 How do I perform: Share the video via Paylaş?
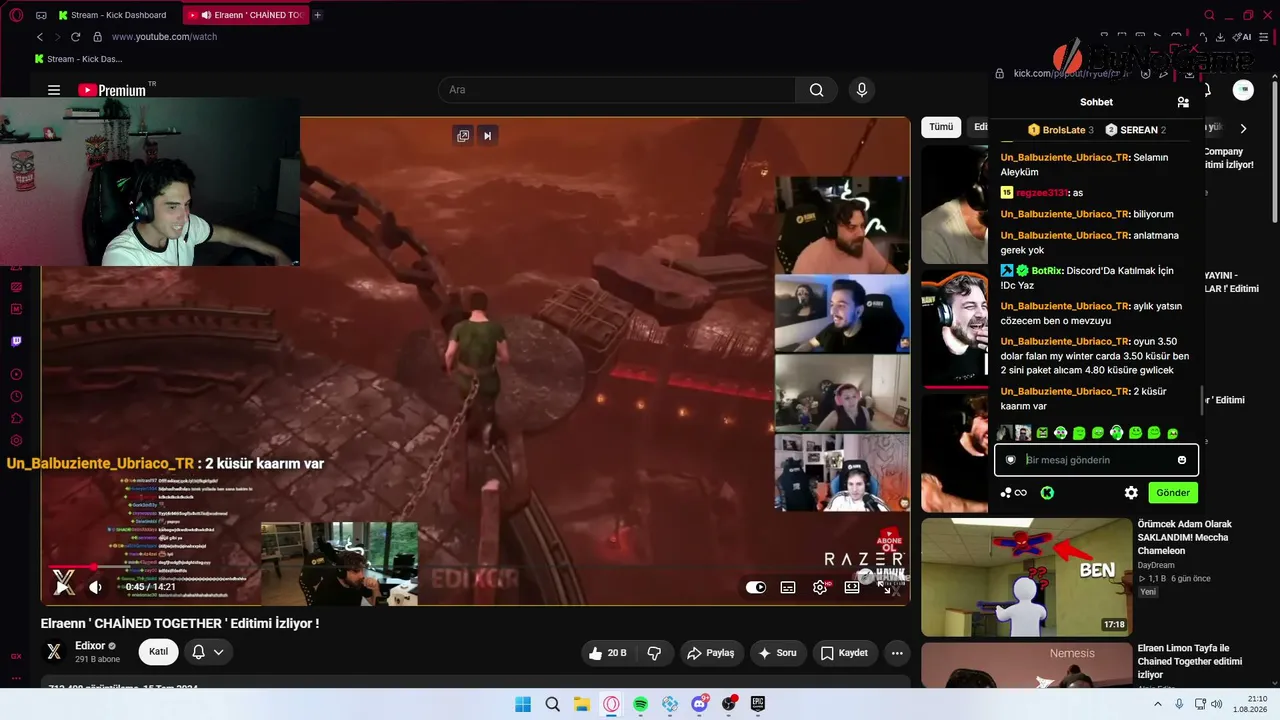click(x=710, y=653)
